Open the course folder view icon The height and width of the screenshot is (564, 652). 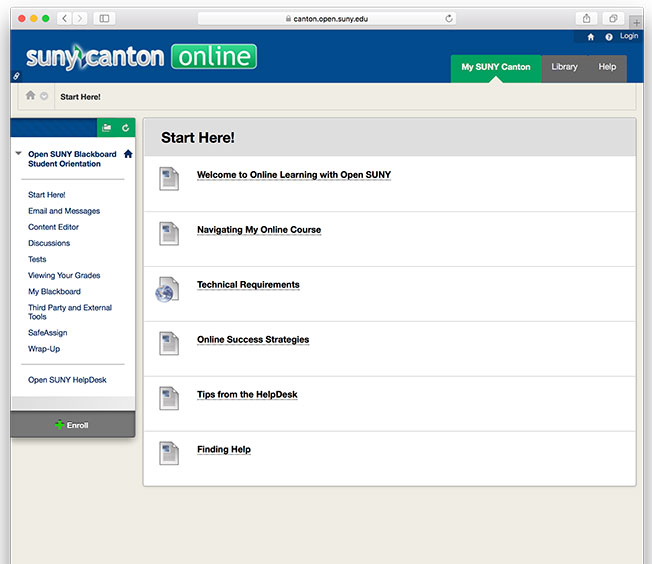pyautogui.click(x=107, y=128)
